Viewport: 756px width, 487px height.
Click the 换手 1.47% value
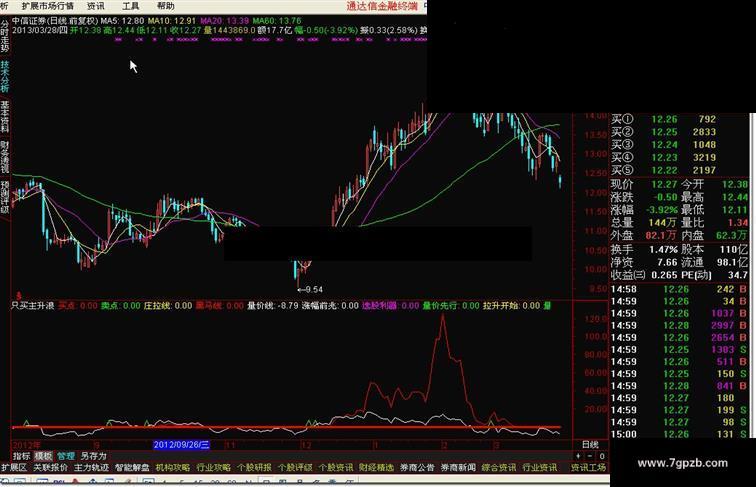663,249
